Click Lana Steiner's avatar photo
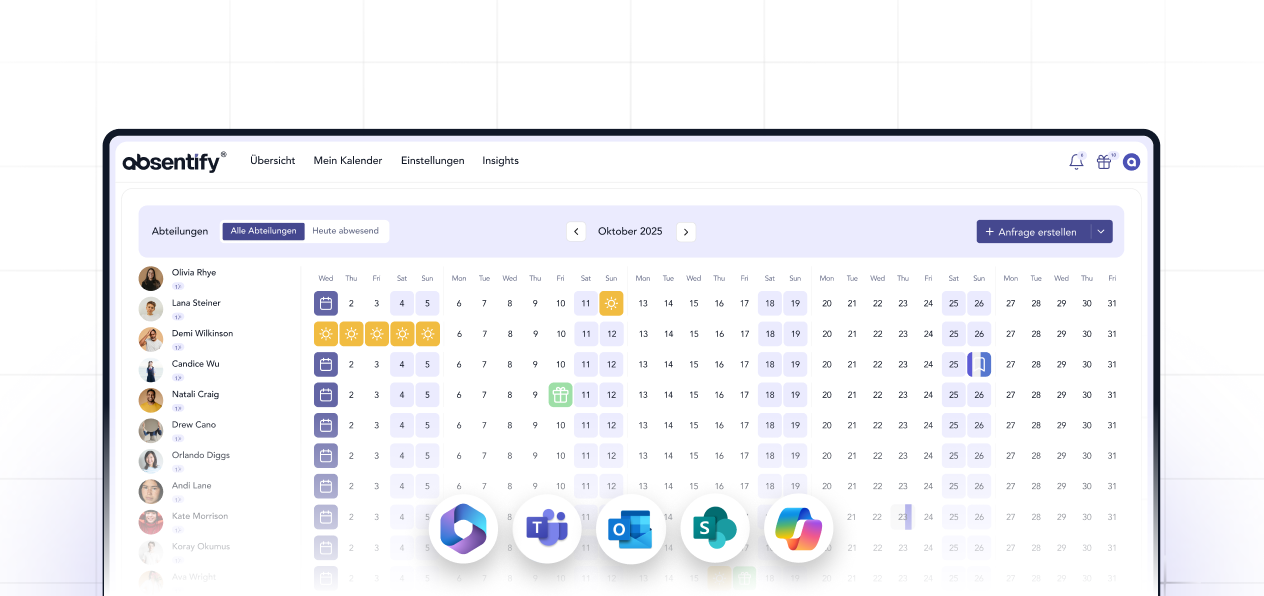1264x596 pixels. [151, 309]
